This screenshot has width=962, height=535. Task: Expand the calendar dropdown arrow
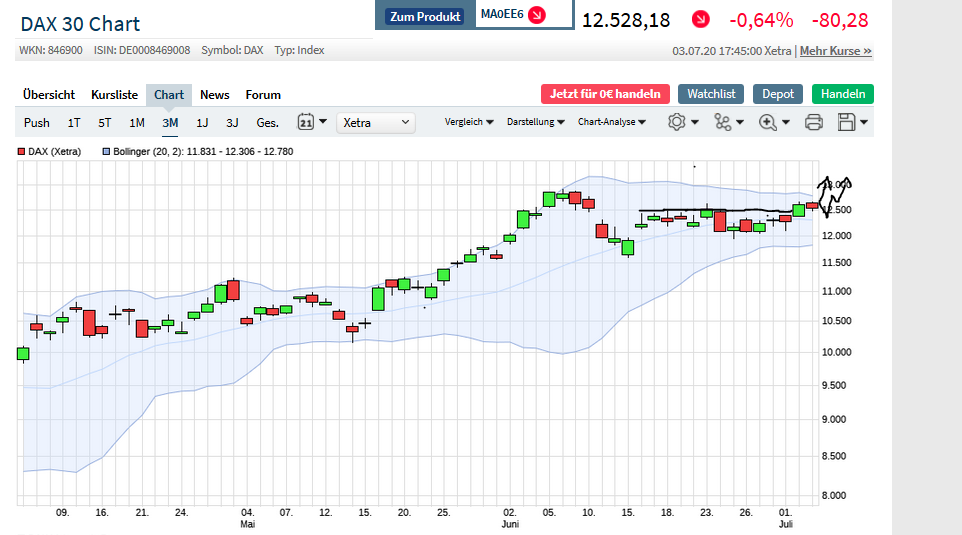[x=323, y=121]
